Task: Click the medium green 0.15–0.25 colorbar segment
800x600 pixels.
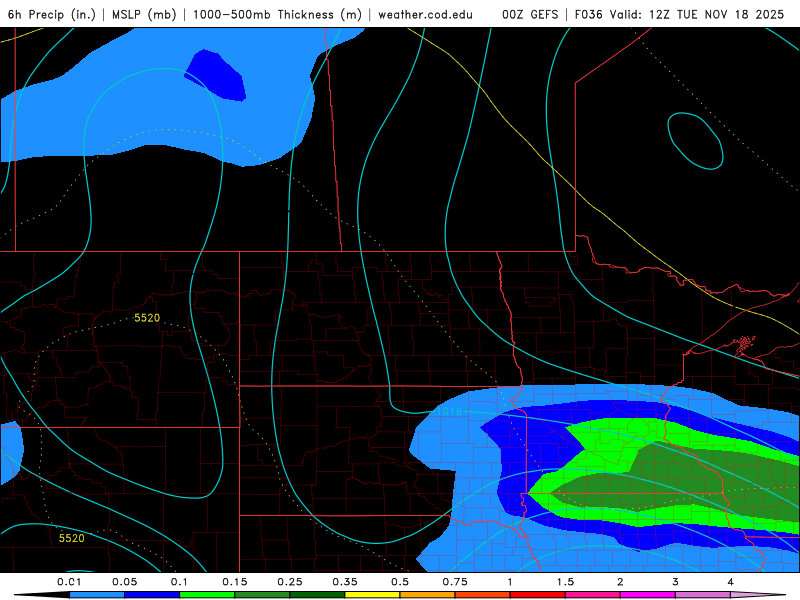Action: click(262, 595)
